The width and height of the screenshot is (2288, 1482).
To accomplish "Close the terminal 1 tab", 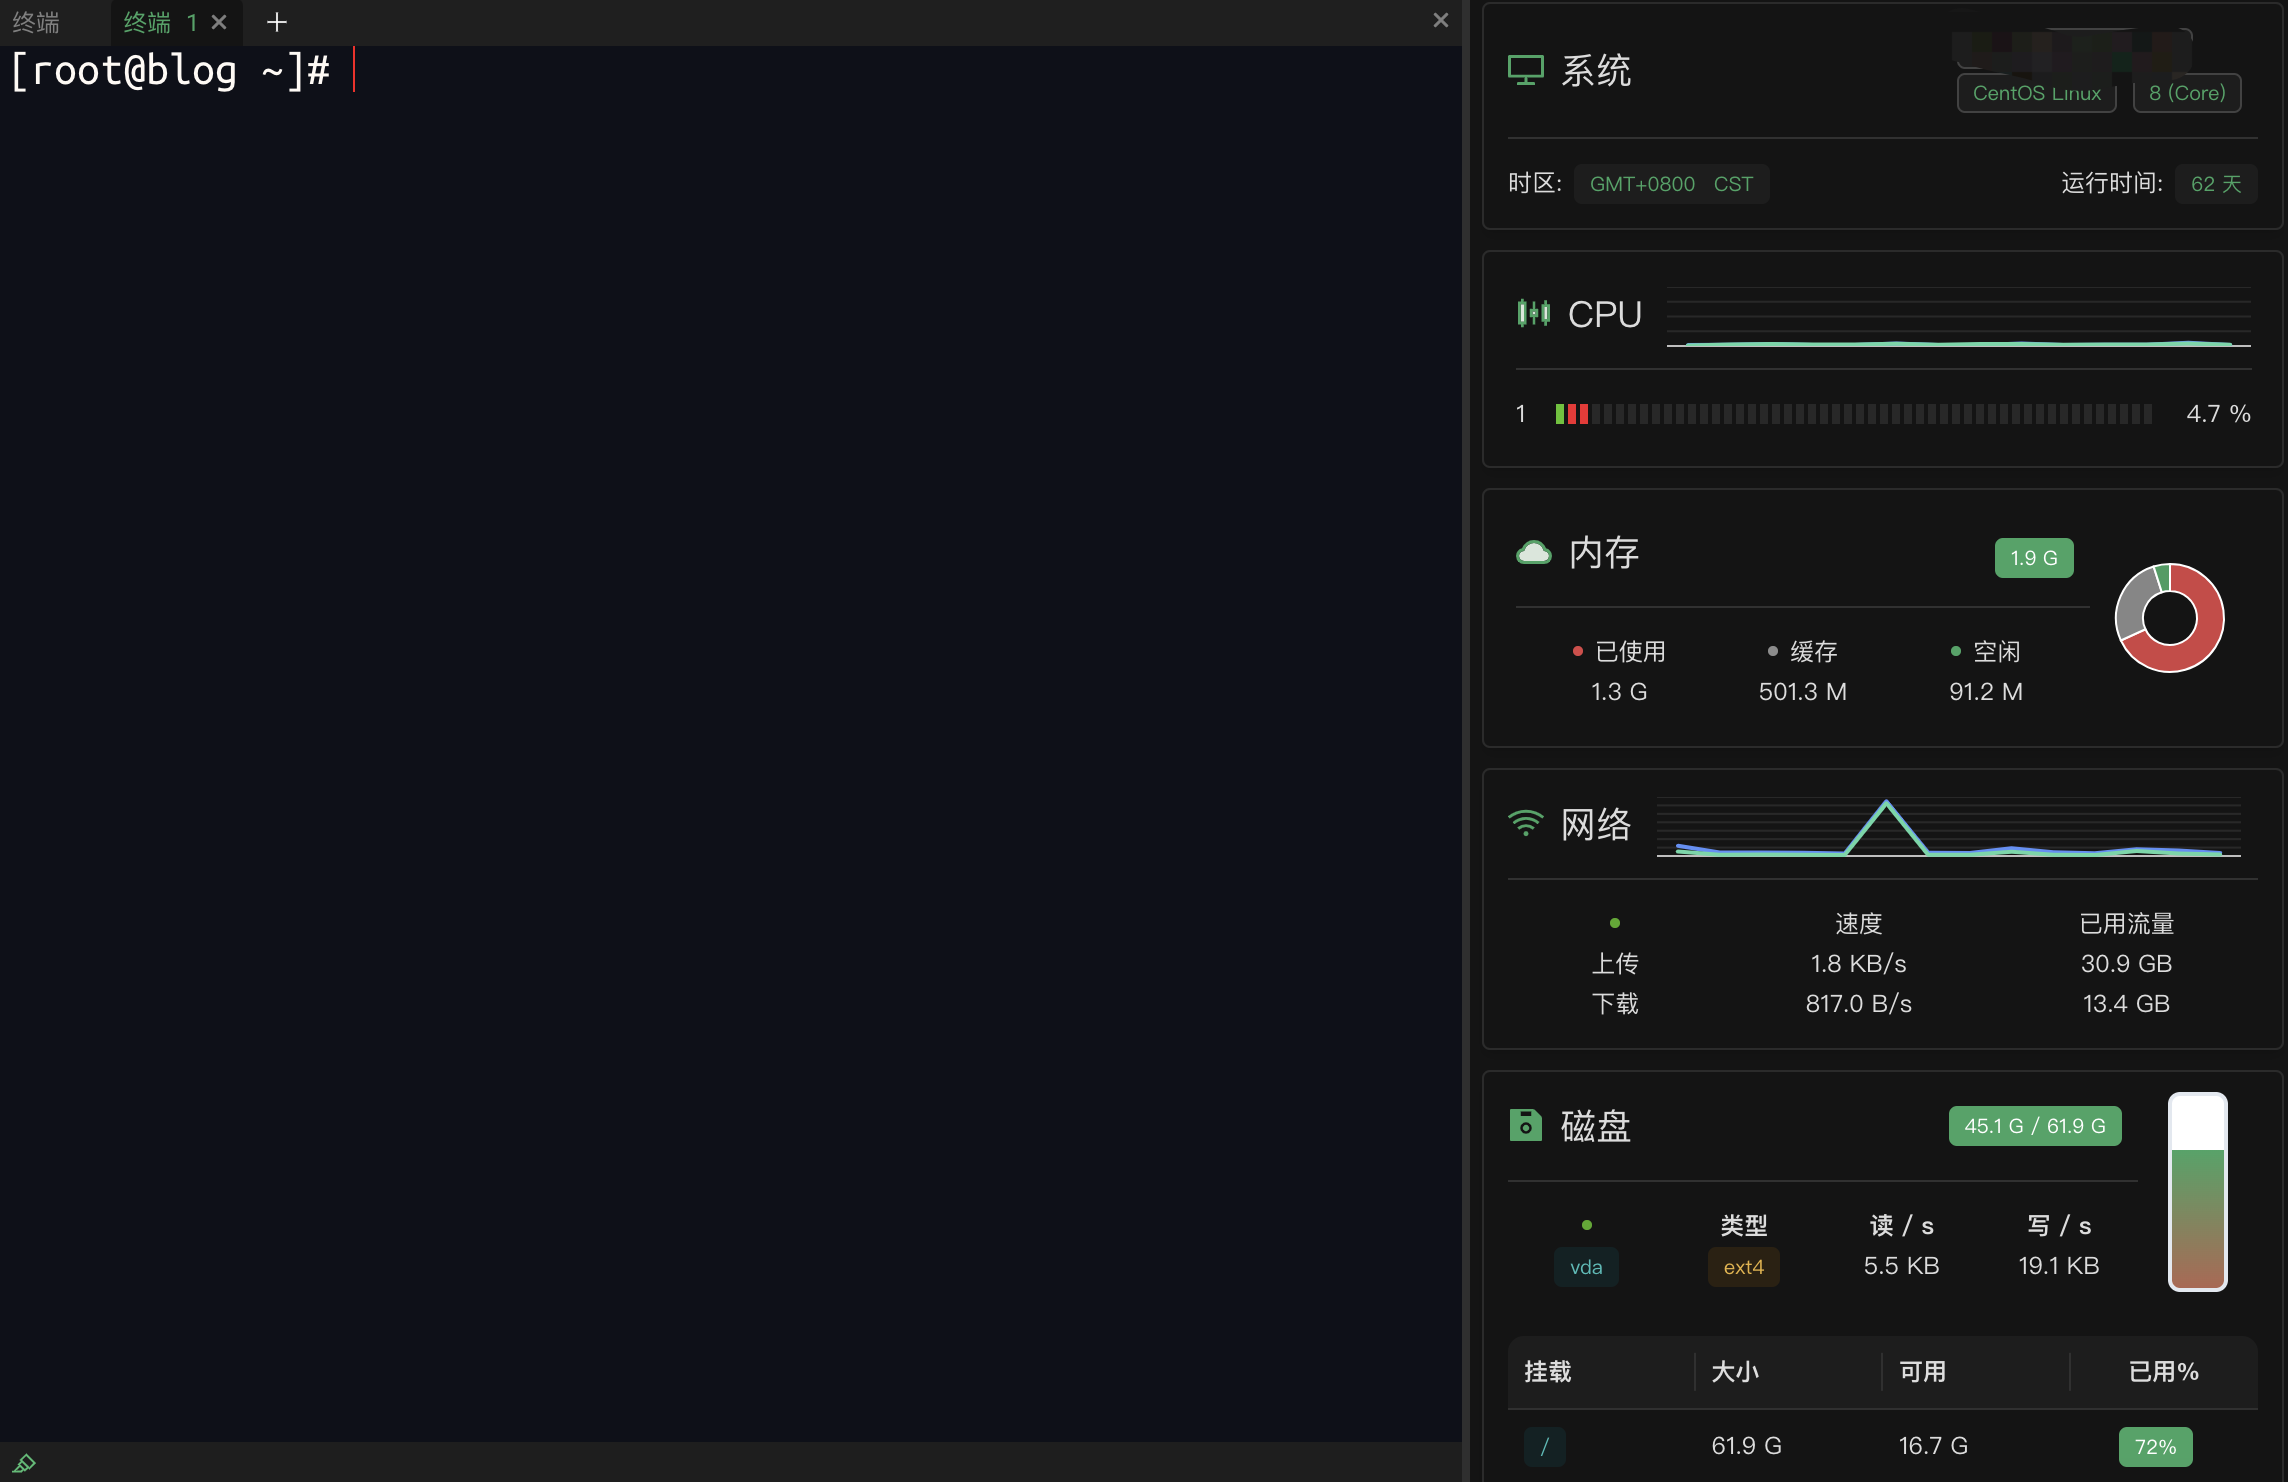I will point(220,22).
